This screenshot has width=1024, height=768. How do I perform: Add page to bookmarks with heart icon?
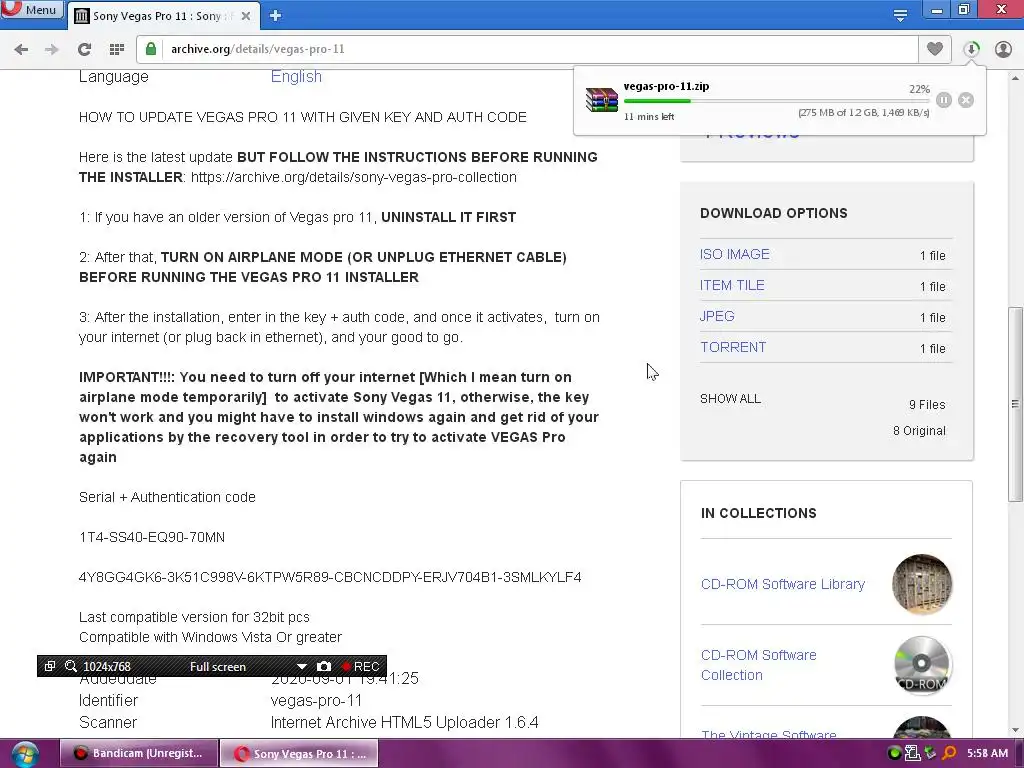coord(935,49)
